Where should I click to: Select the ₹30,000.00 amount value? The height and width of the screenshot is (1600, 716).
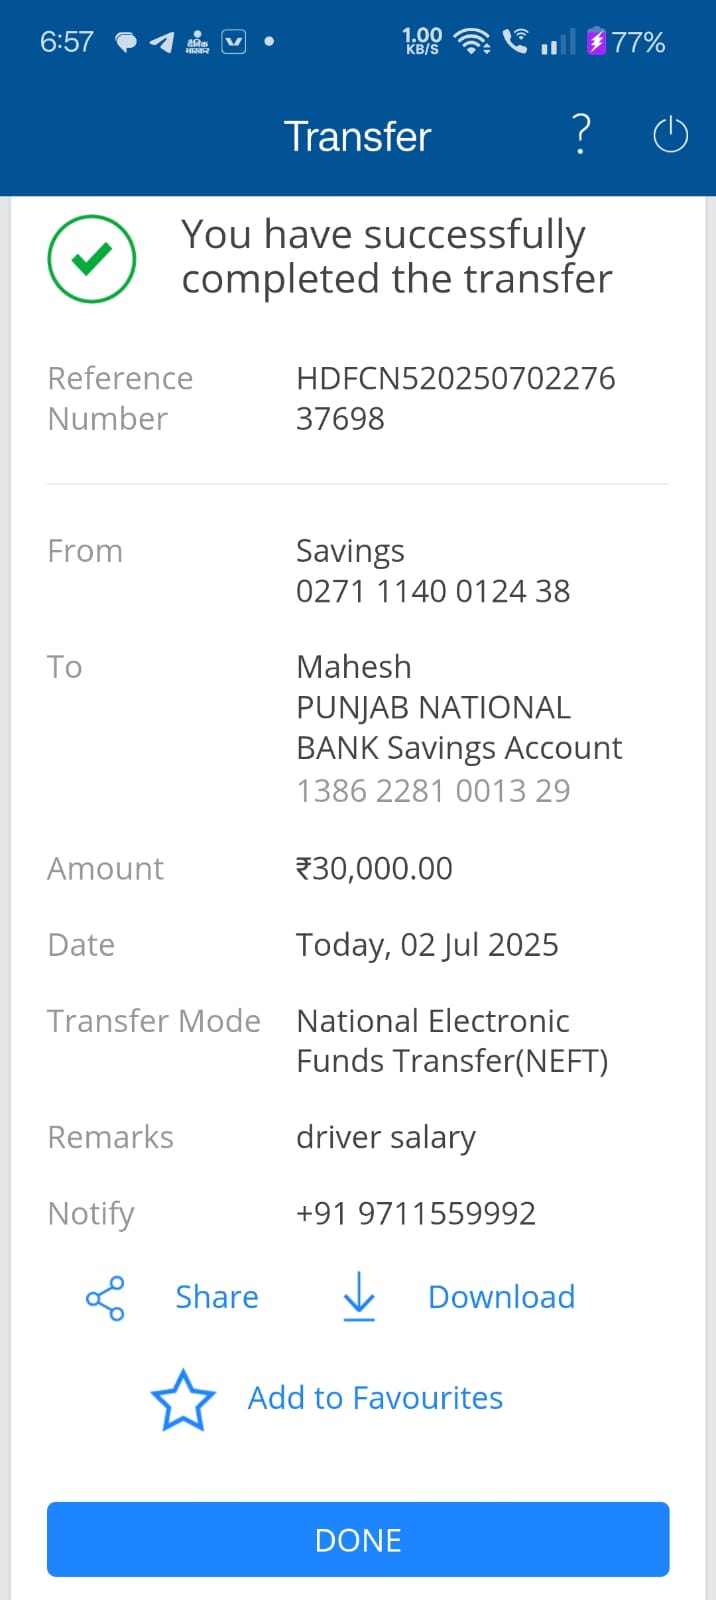click(374, 868)
